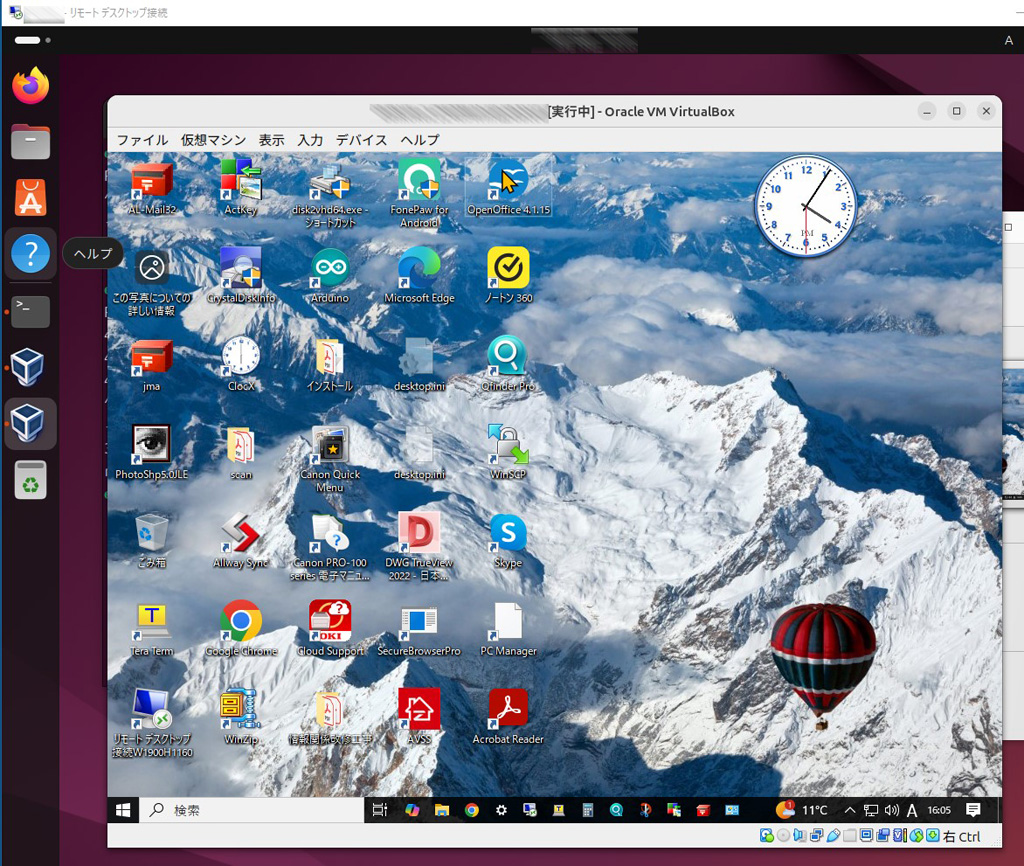
Task: Click the Windows Start button
Action: [123, 810]
